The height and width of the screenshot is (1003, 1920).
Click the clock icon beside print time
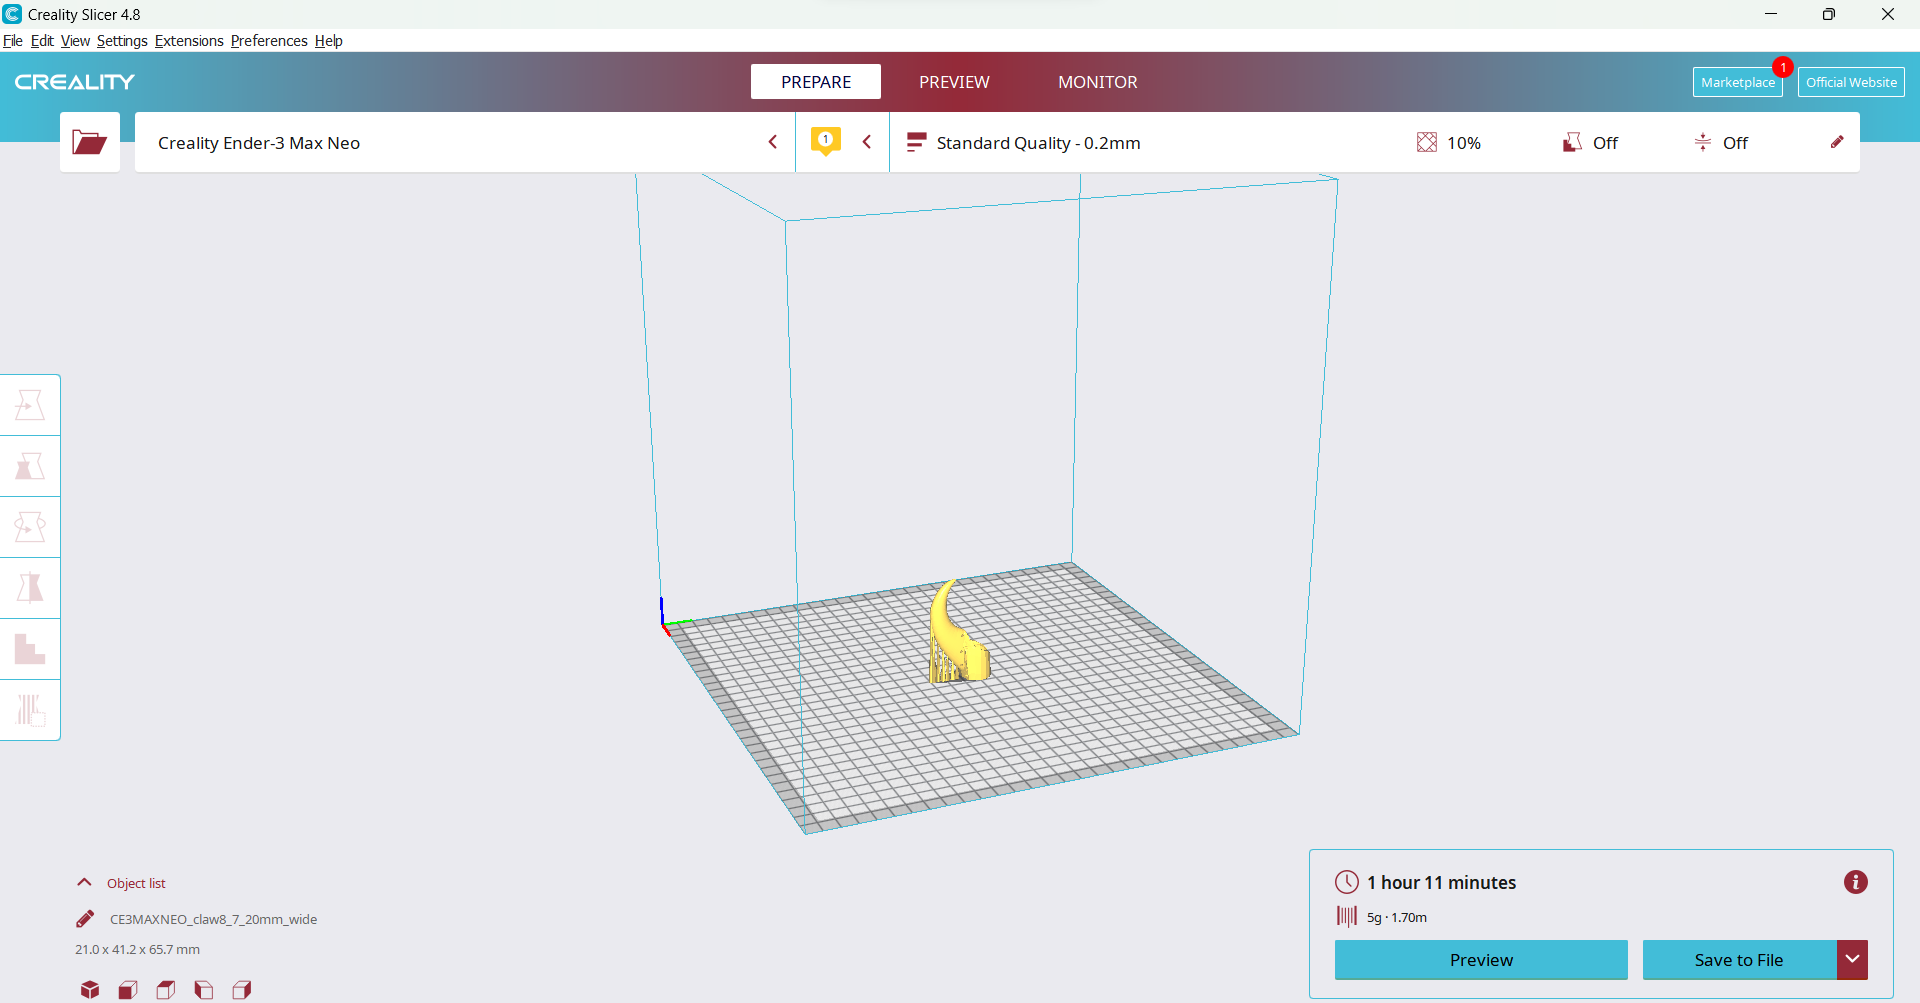1347,882
